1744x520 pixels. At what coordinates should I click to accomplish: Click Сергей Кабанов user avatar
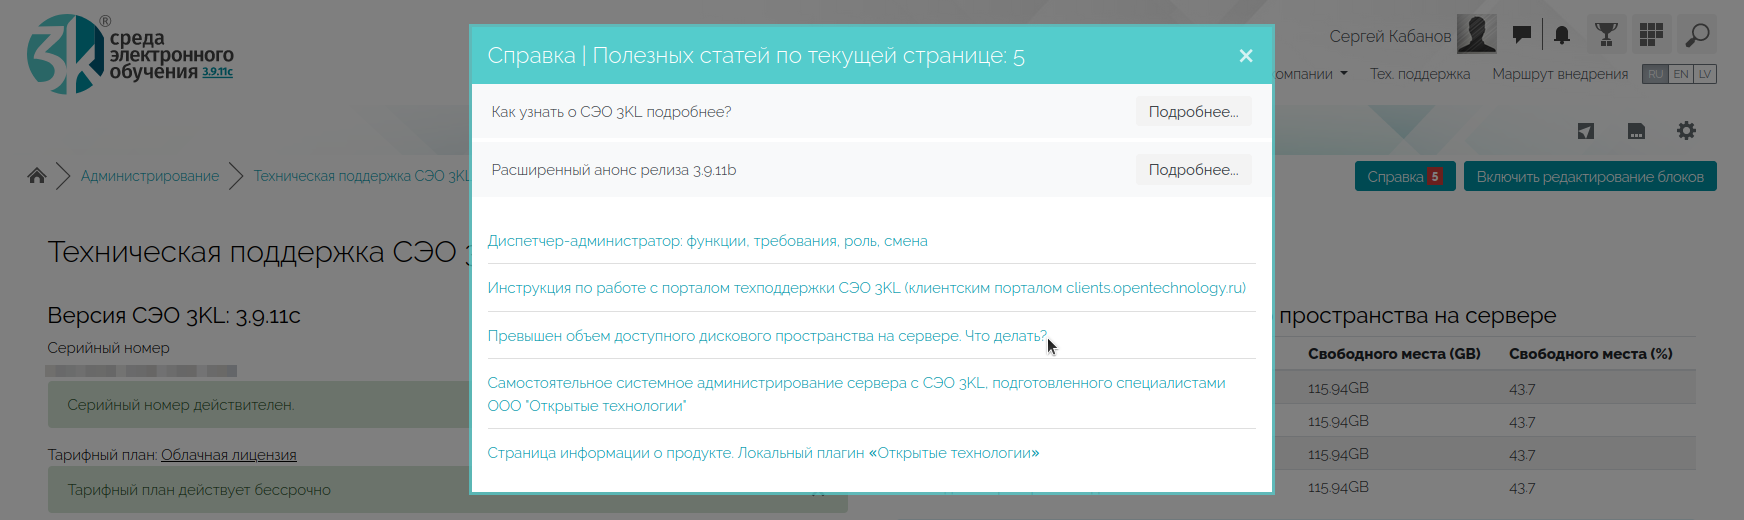[1476, 35]
